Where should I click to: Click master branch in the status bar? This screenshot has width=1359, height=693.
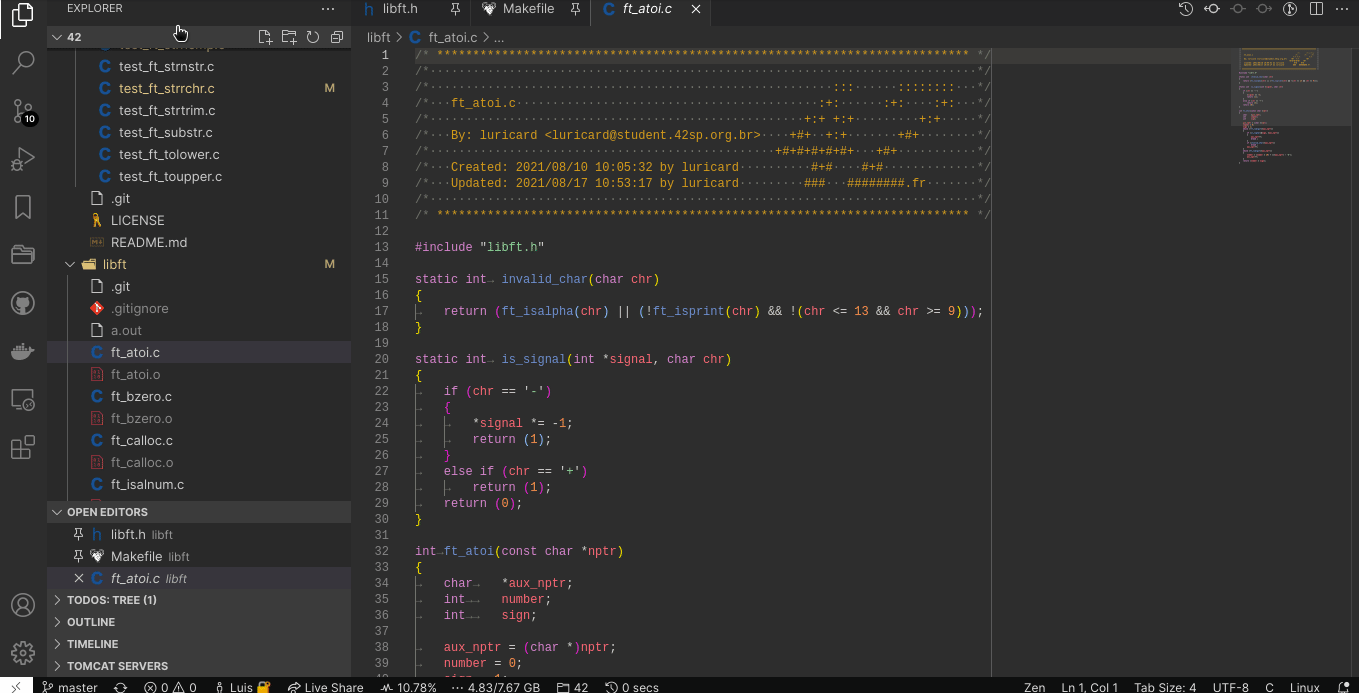click(x=70, y=687)
